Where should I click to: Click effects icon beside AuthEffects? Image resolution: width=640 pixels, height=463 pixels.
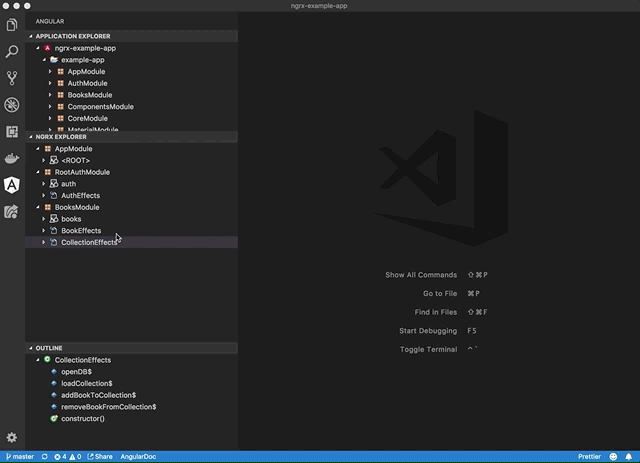pyautogui.click(x=54, y=196)
